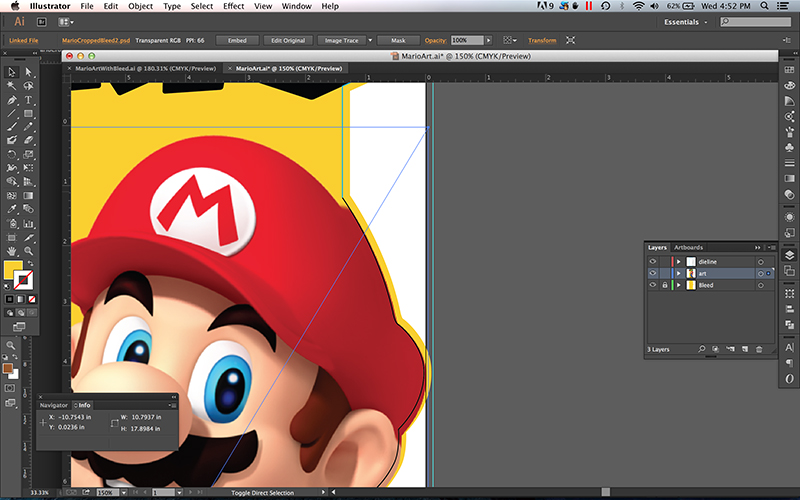
Task: Switch to MarioArtWithBleed.ai document tab
Action: (x=145, y=68)
